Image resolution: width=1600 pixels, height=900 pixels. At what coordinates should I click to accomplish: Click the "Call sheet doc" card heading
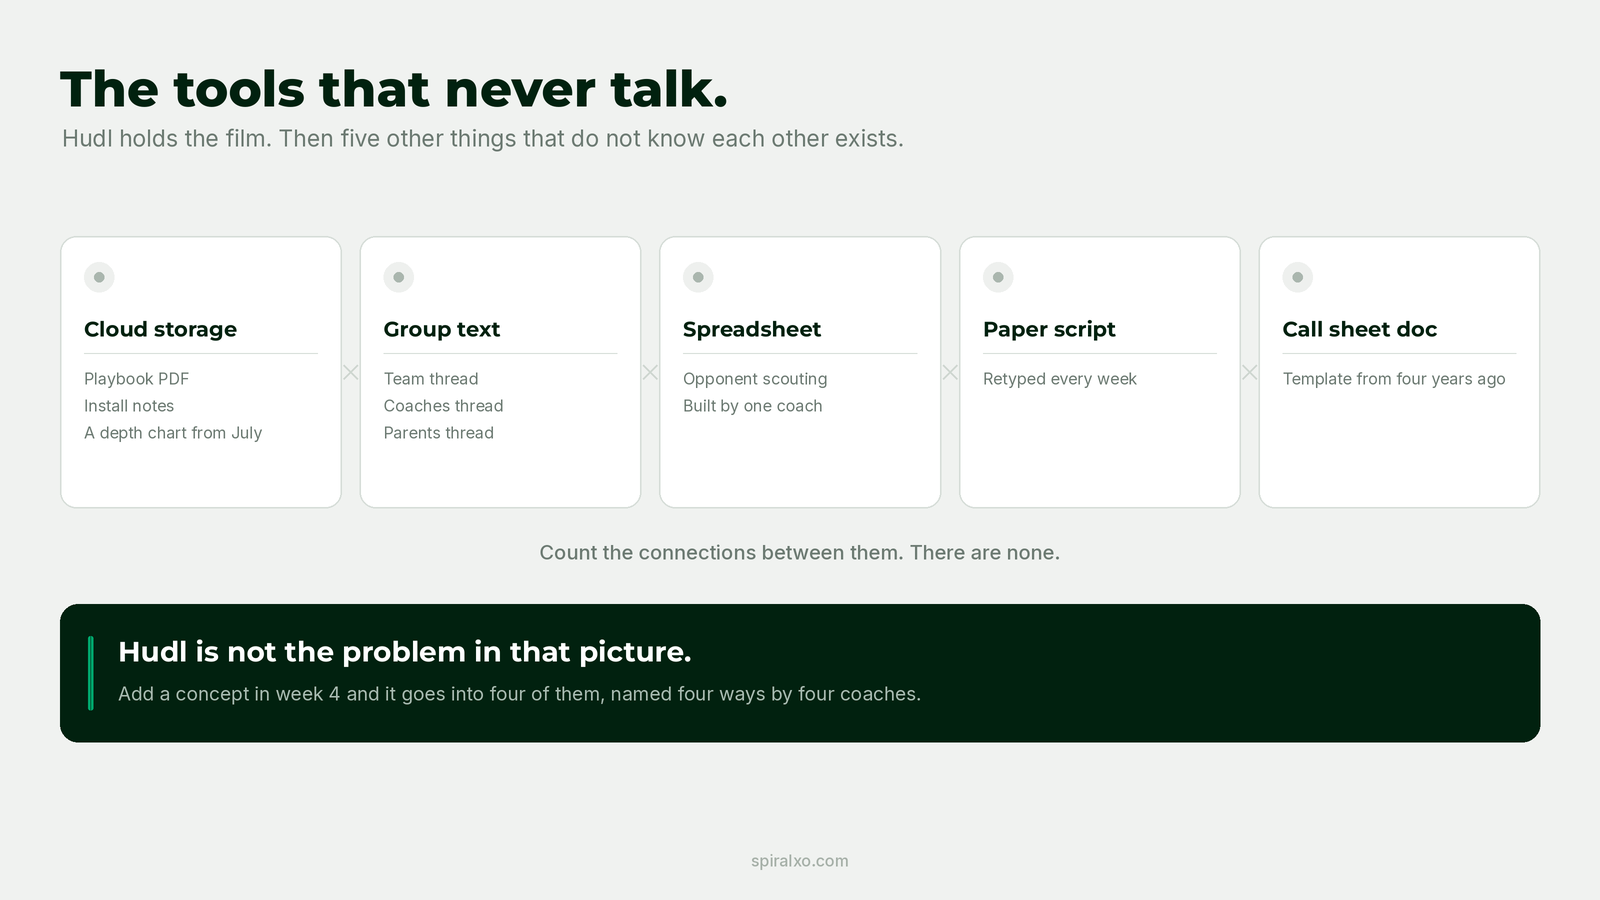point(1360,329)
